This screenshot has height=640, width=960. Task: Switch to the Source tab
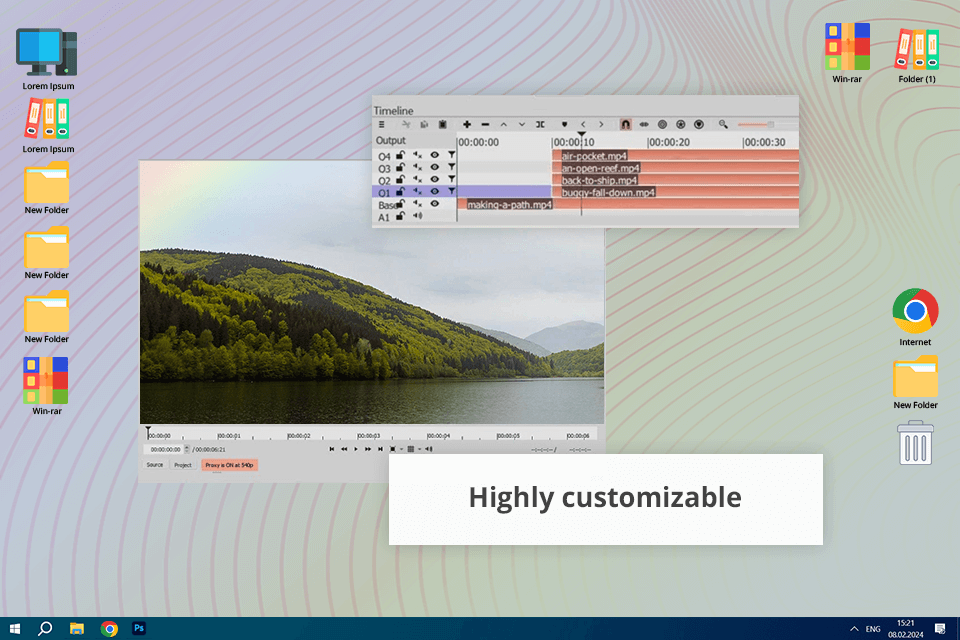click(155, 465)
